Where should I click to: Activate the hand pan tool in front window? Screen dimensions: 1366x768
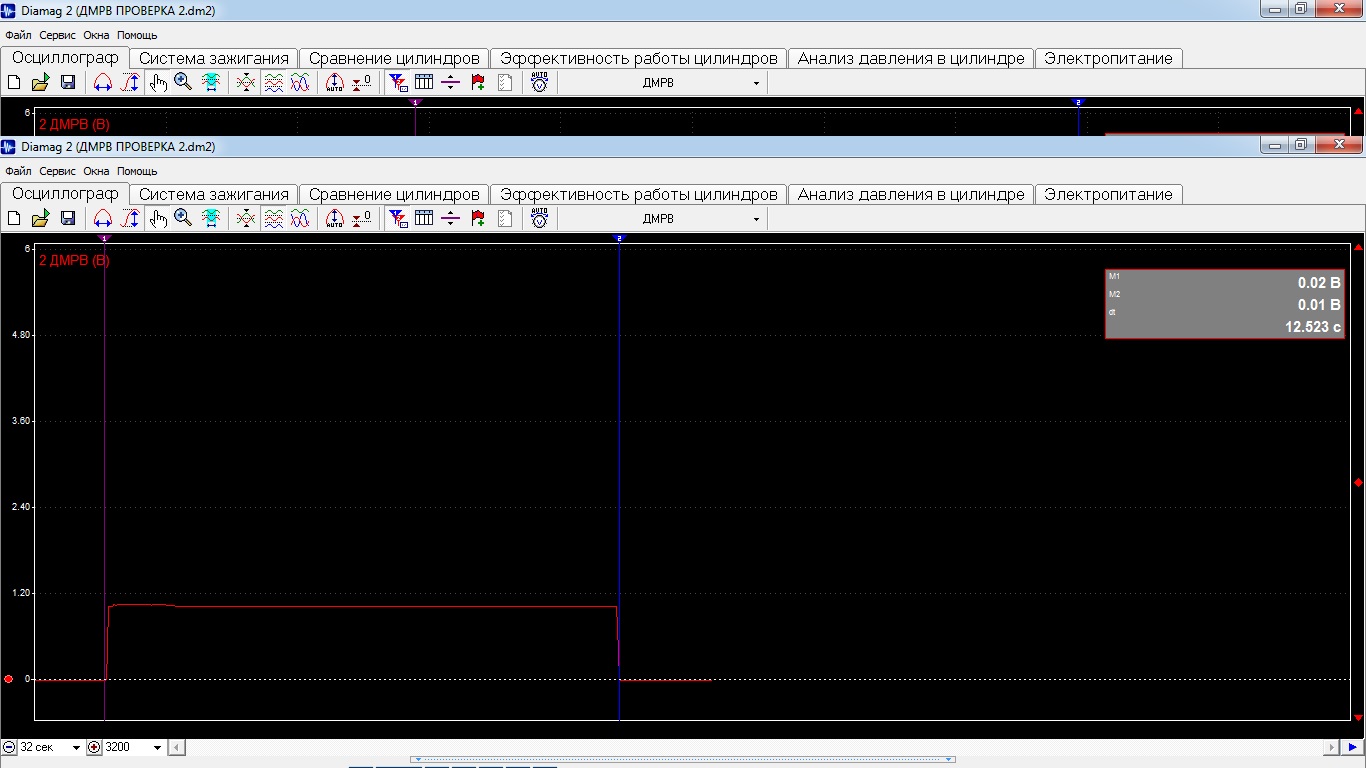point(158,218)
